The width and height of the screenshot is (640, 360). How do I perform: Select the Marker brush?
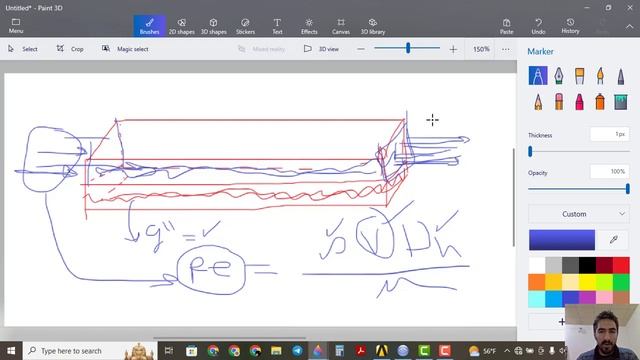[x=538, y=76]
